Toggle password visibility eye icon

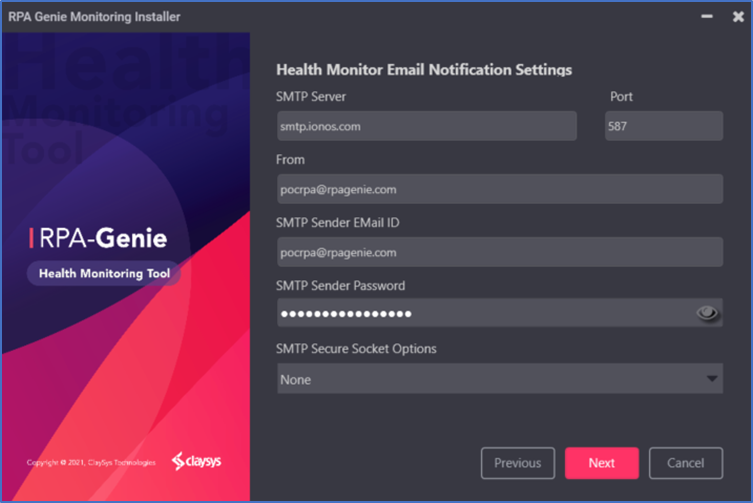(707, 314)
